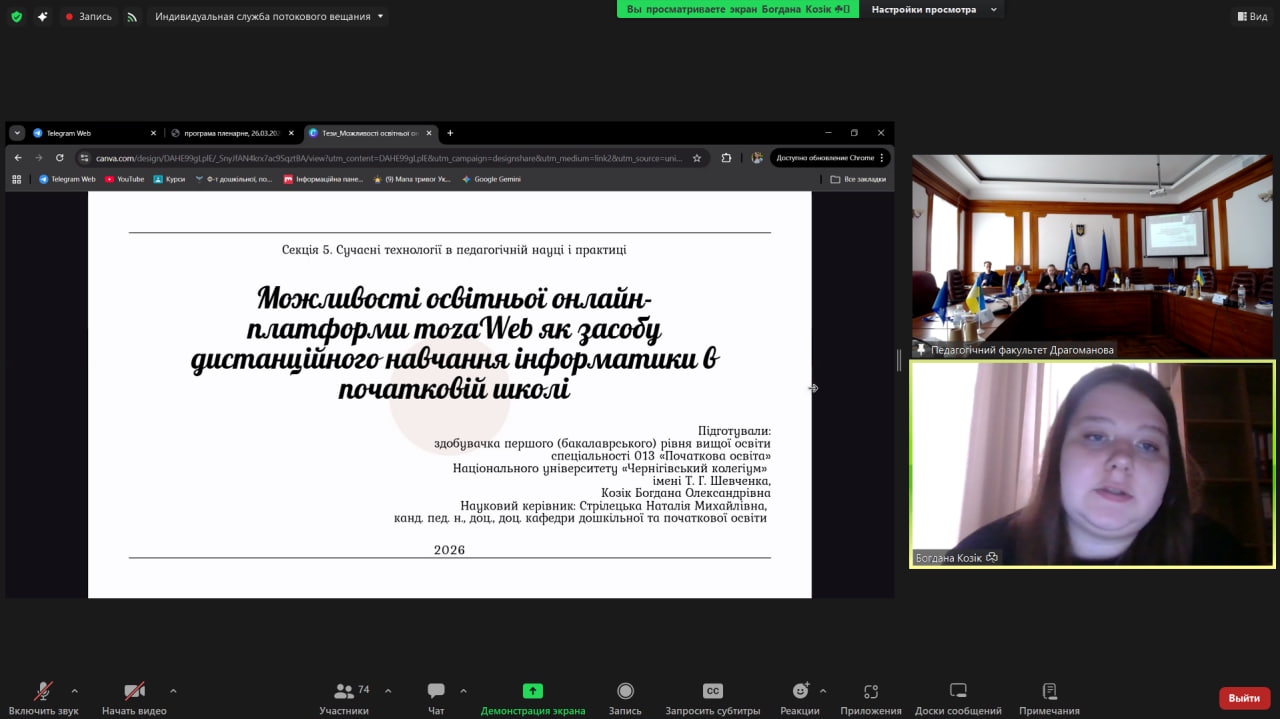The width and height of the screenshot is (1280, 719).
Task: Open the Реакции reactions menu
Action: 800,691
